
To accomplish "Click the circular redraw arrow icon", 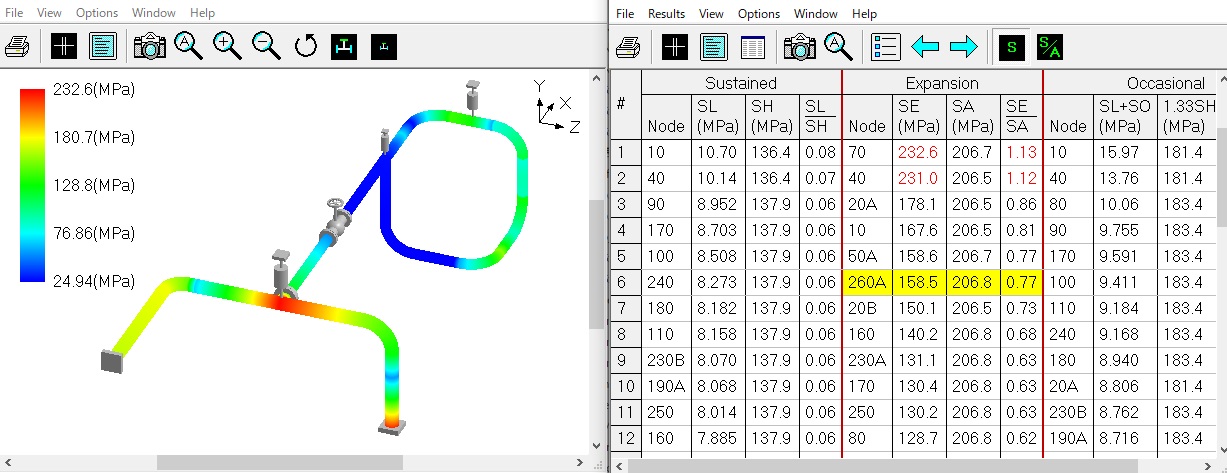I will coord(306,46).
